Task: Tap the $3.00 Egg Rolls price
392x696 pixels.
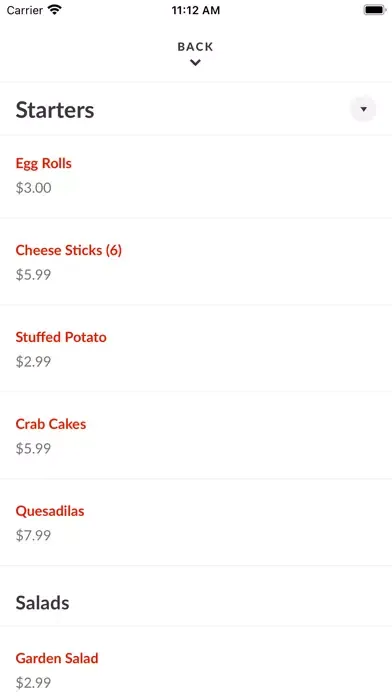Action: [34, 188]
